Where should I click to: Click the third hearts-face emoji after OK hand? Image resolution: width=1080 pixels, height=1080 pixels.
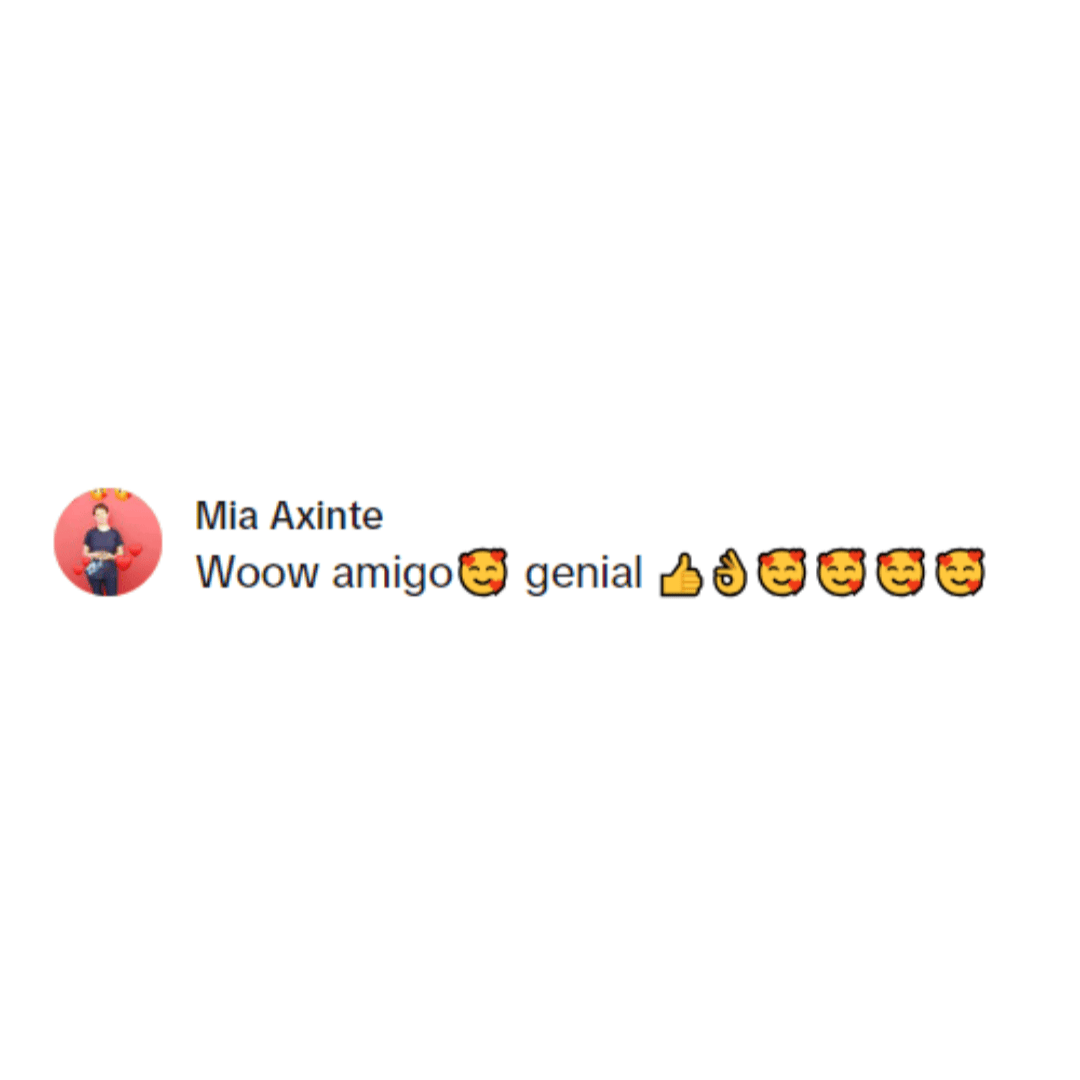[900, 572]
